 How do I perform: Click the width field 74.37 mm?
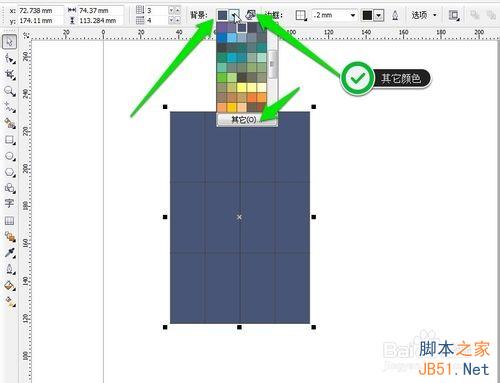[101, 11]
